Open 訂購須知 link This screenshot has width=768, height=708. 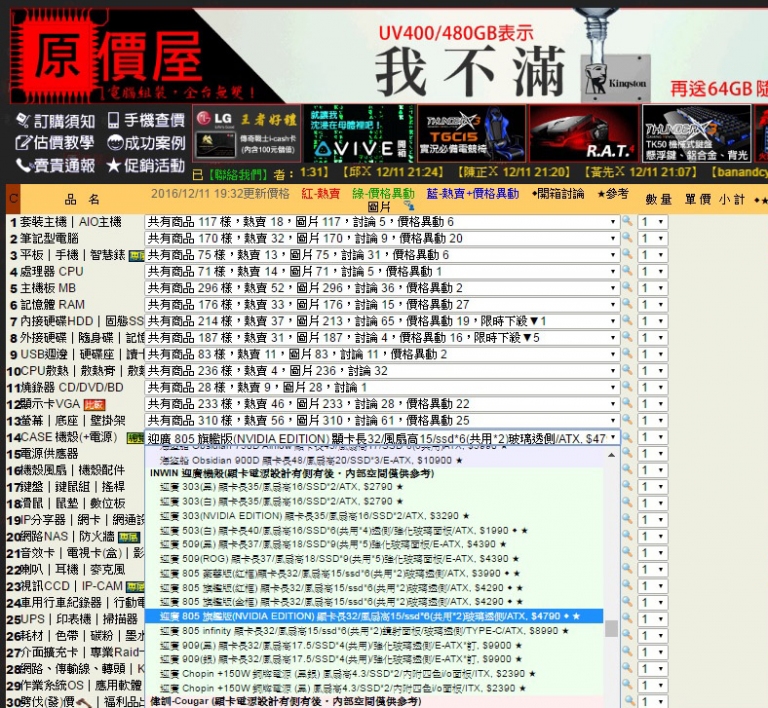(55, 120)
